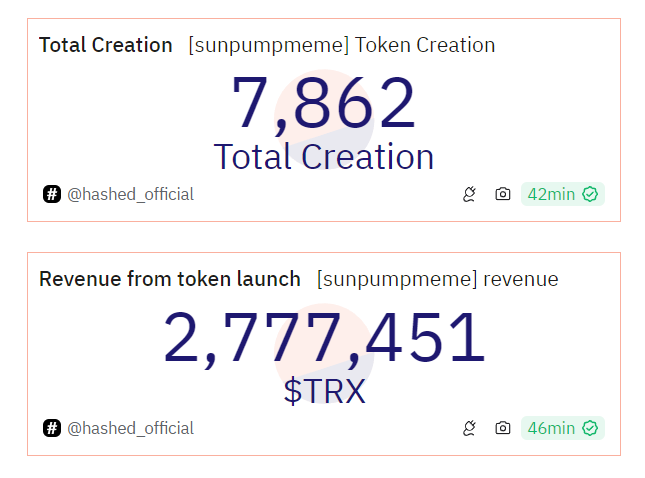Click the Revenue from token launch title

(170, 279)
